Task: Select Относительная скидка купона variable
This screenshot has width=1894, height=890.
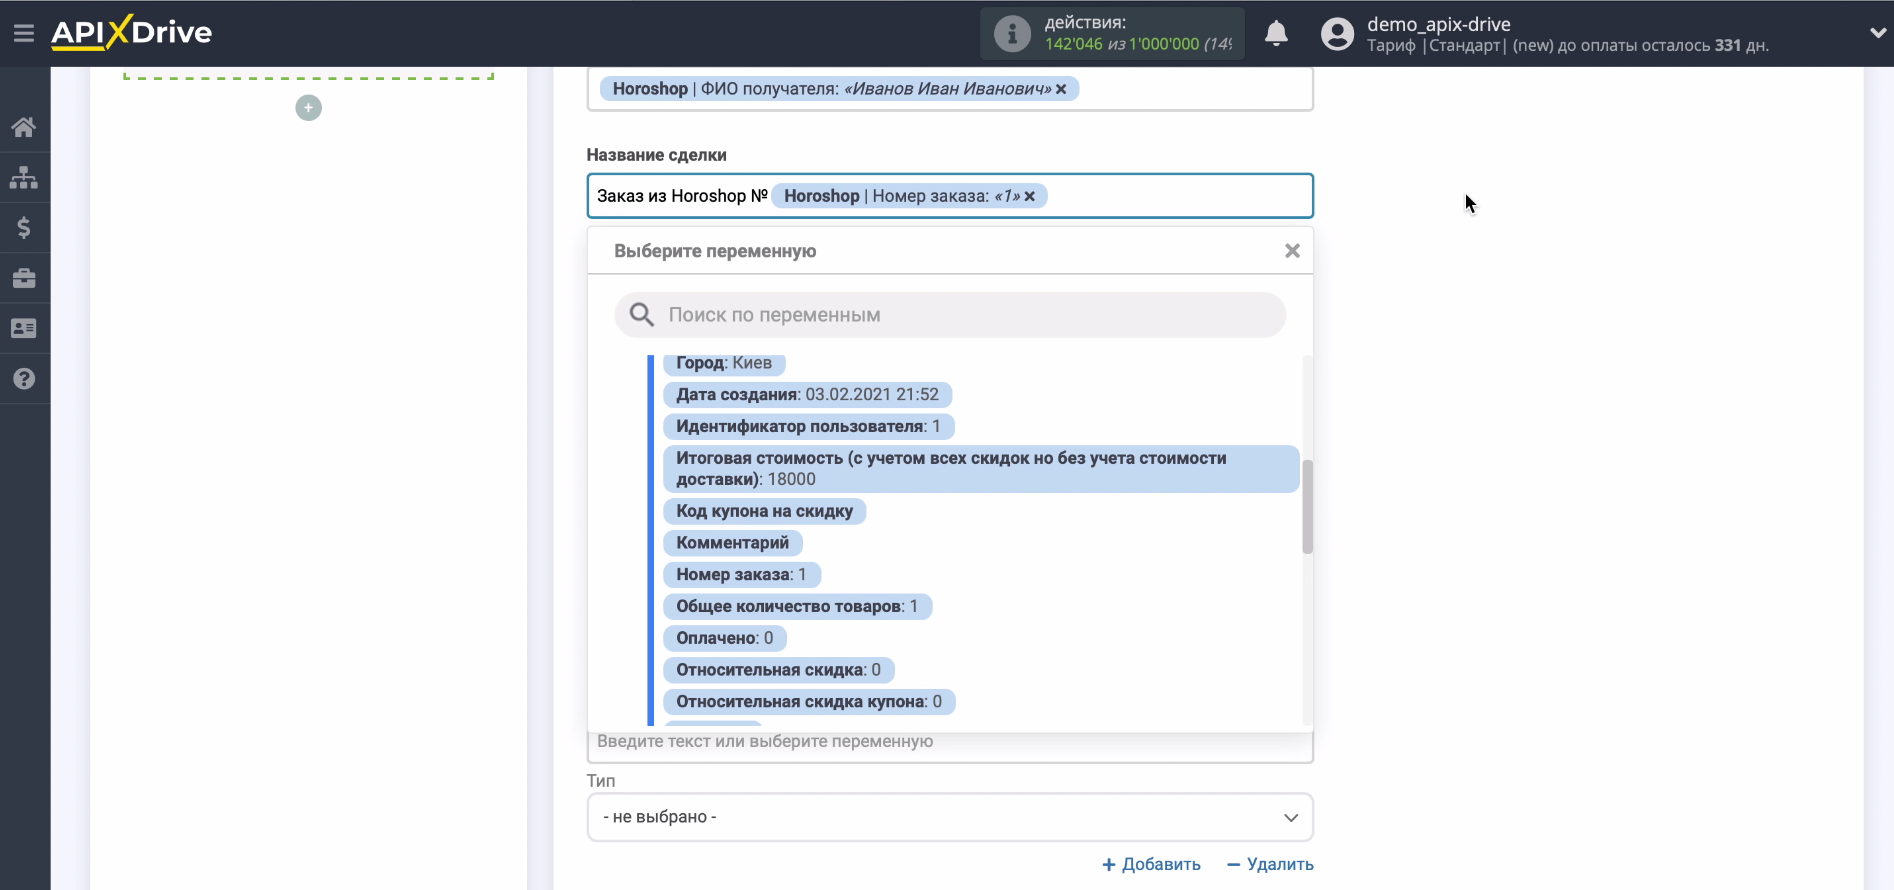Action: (809, 702)
